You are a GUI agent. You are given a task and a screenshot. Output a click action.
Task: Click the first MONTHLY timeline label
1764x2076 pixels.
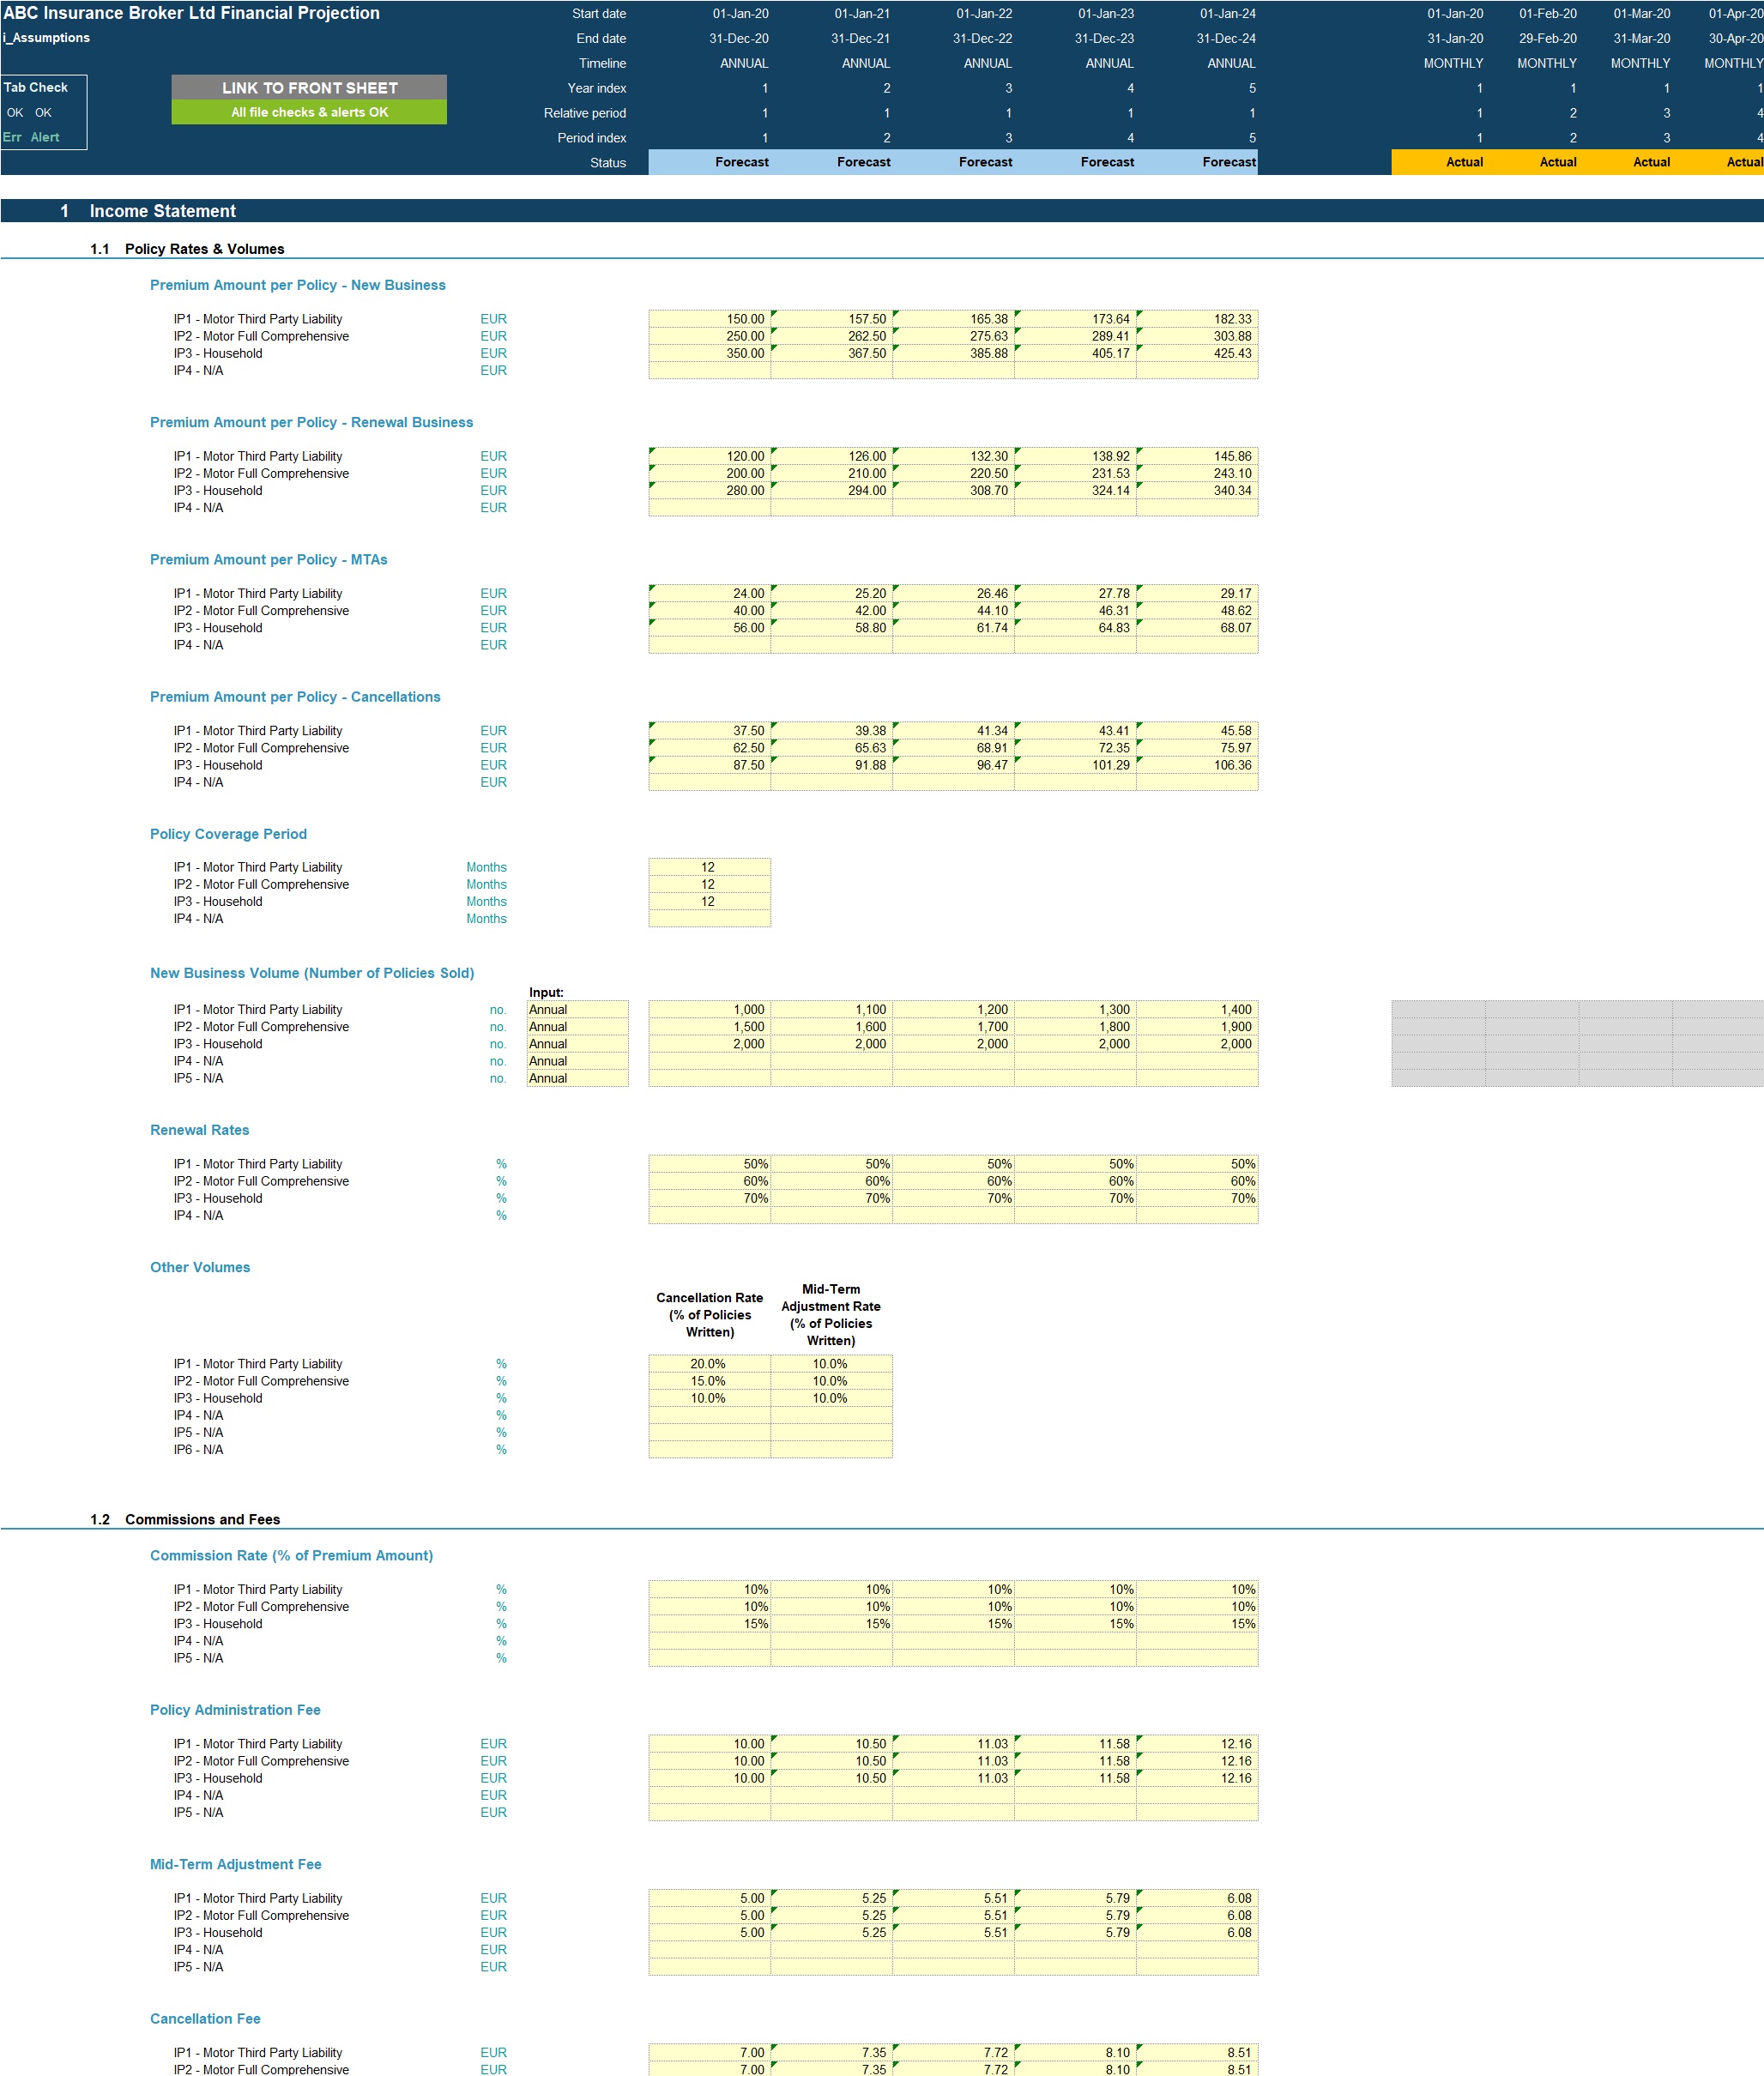coord(1453,63)
